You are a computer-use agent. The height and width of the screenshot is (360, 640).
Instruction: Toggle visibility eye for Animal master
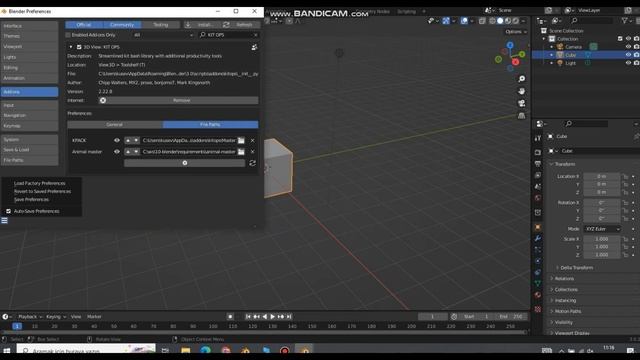(x=117, y=152)
